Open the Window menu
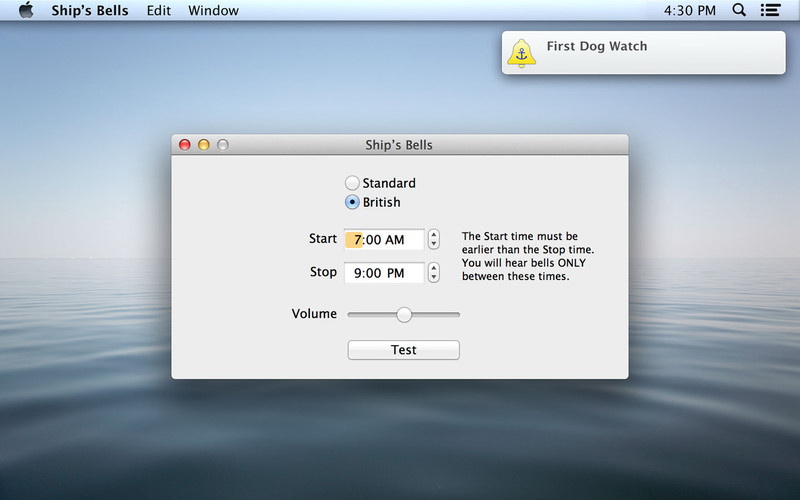 (213, 11)
